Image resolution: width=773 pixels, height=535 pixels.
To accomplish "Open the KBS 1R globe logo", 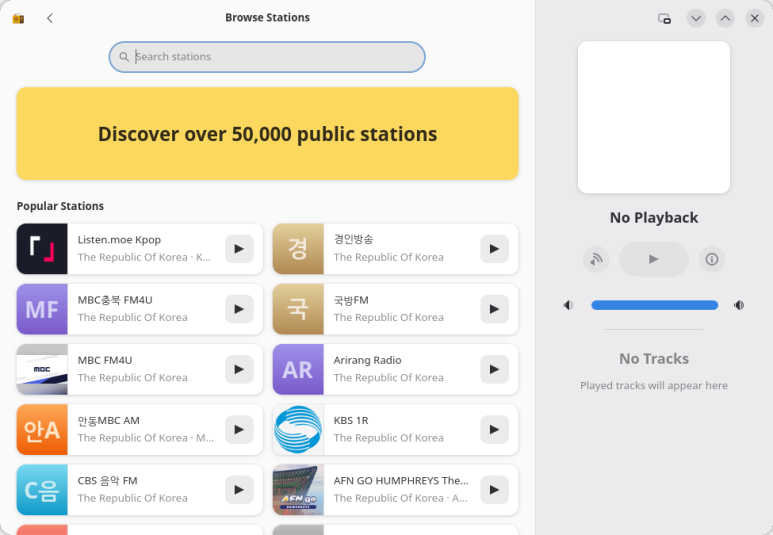I will (298, 429).
